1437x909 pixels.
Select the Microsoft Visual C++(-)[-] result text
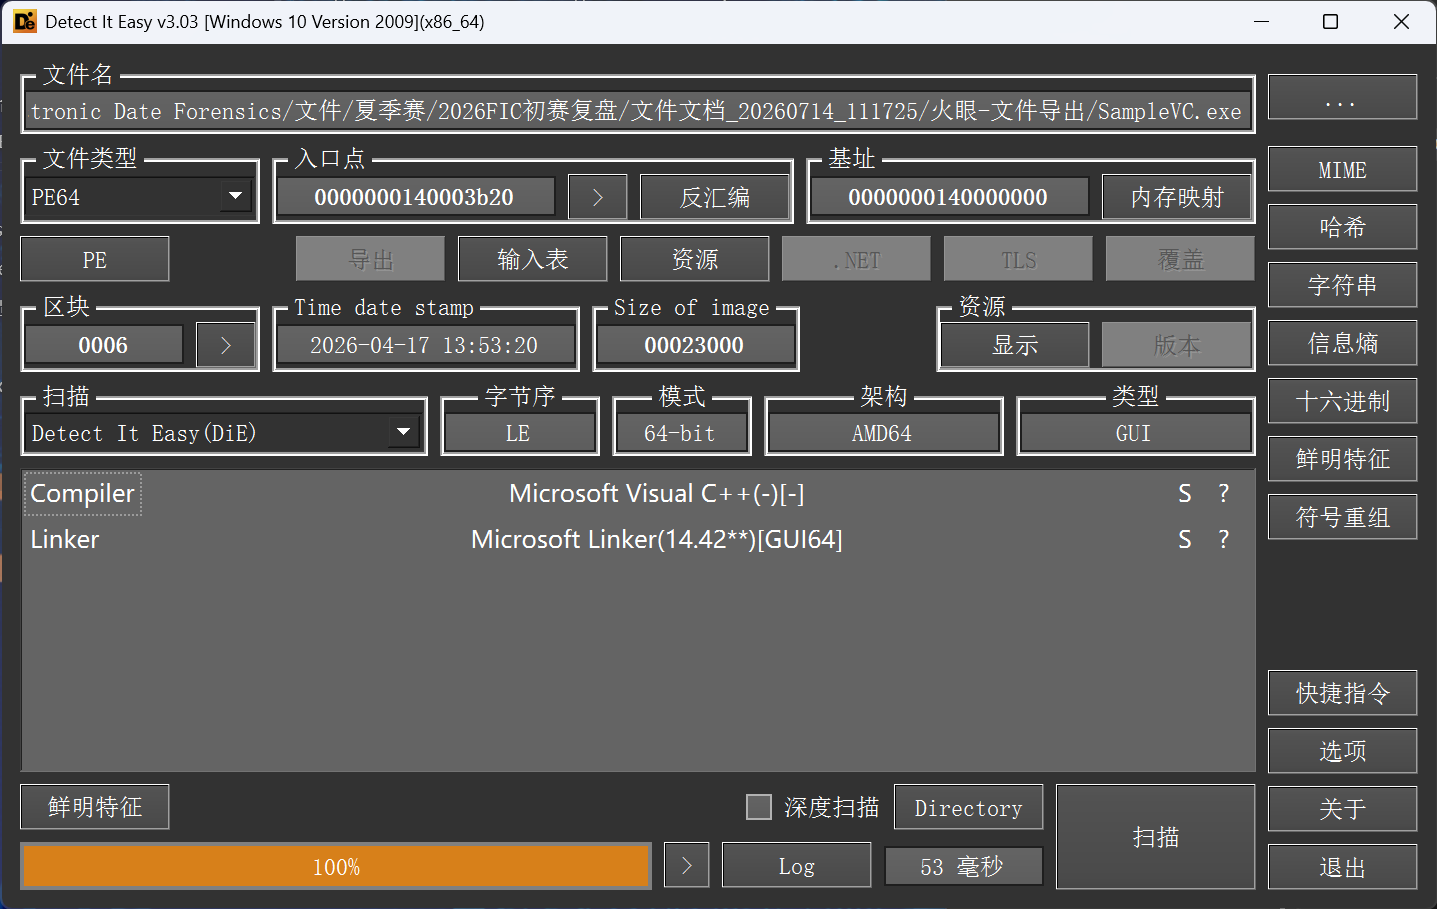point(657,493)
